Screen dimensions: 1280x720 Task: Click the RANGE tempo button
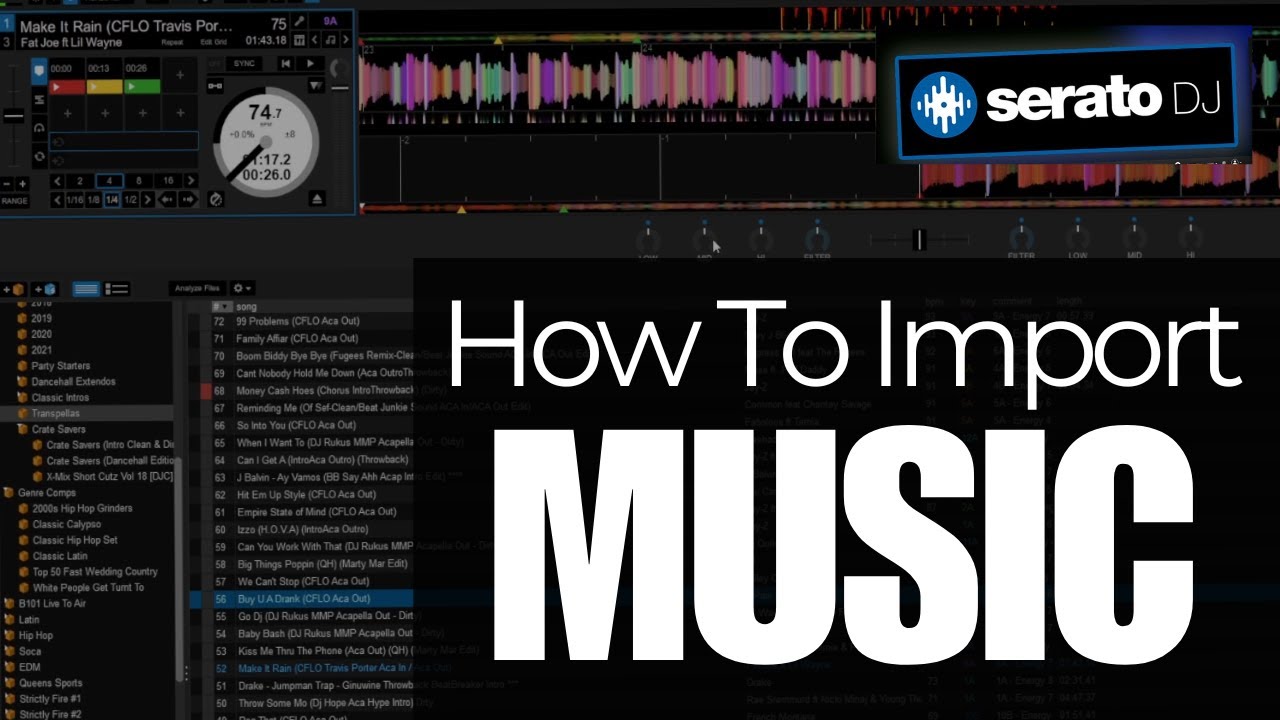point(14,201)
